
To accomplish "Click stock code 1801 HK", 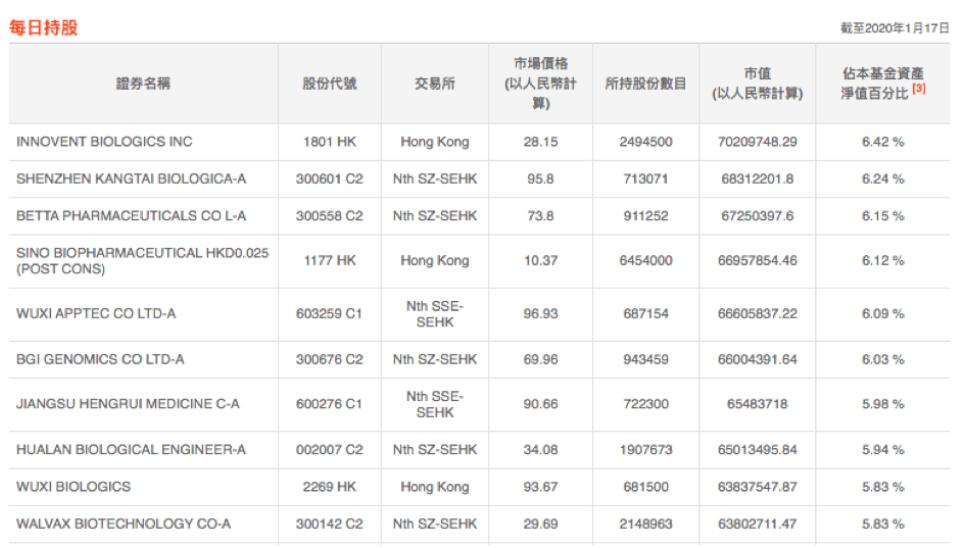I will coord(329,141).
